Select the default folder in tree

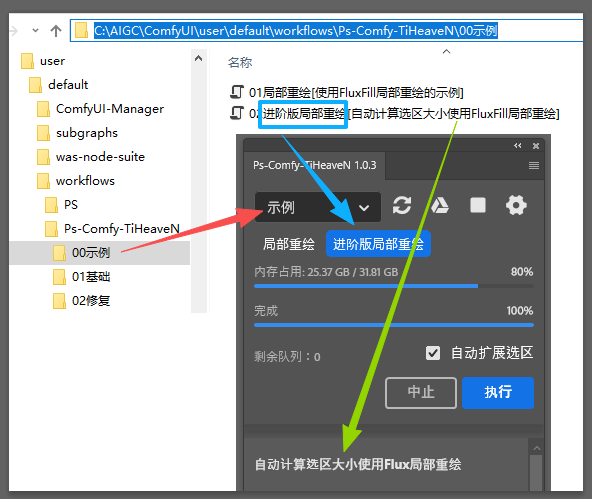(68, 85)
